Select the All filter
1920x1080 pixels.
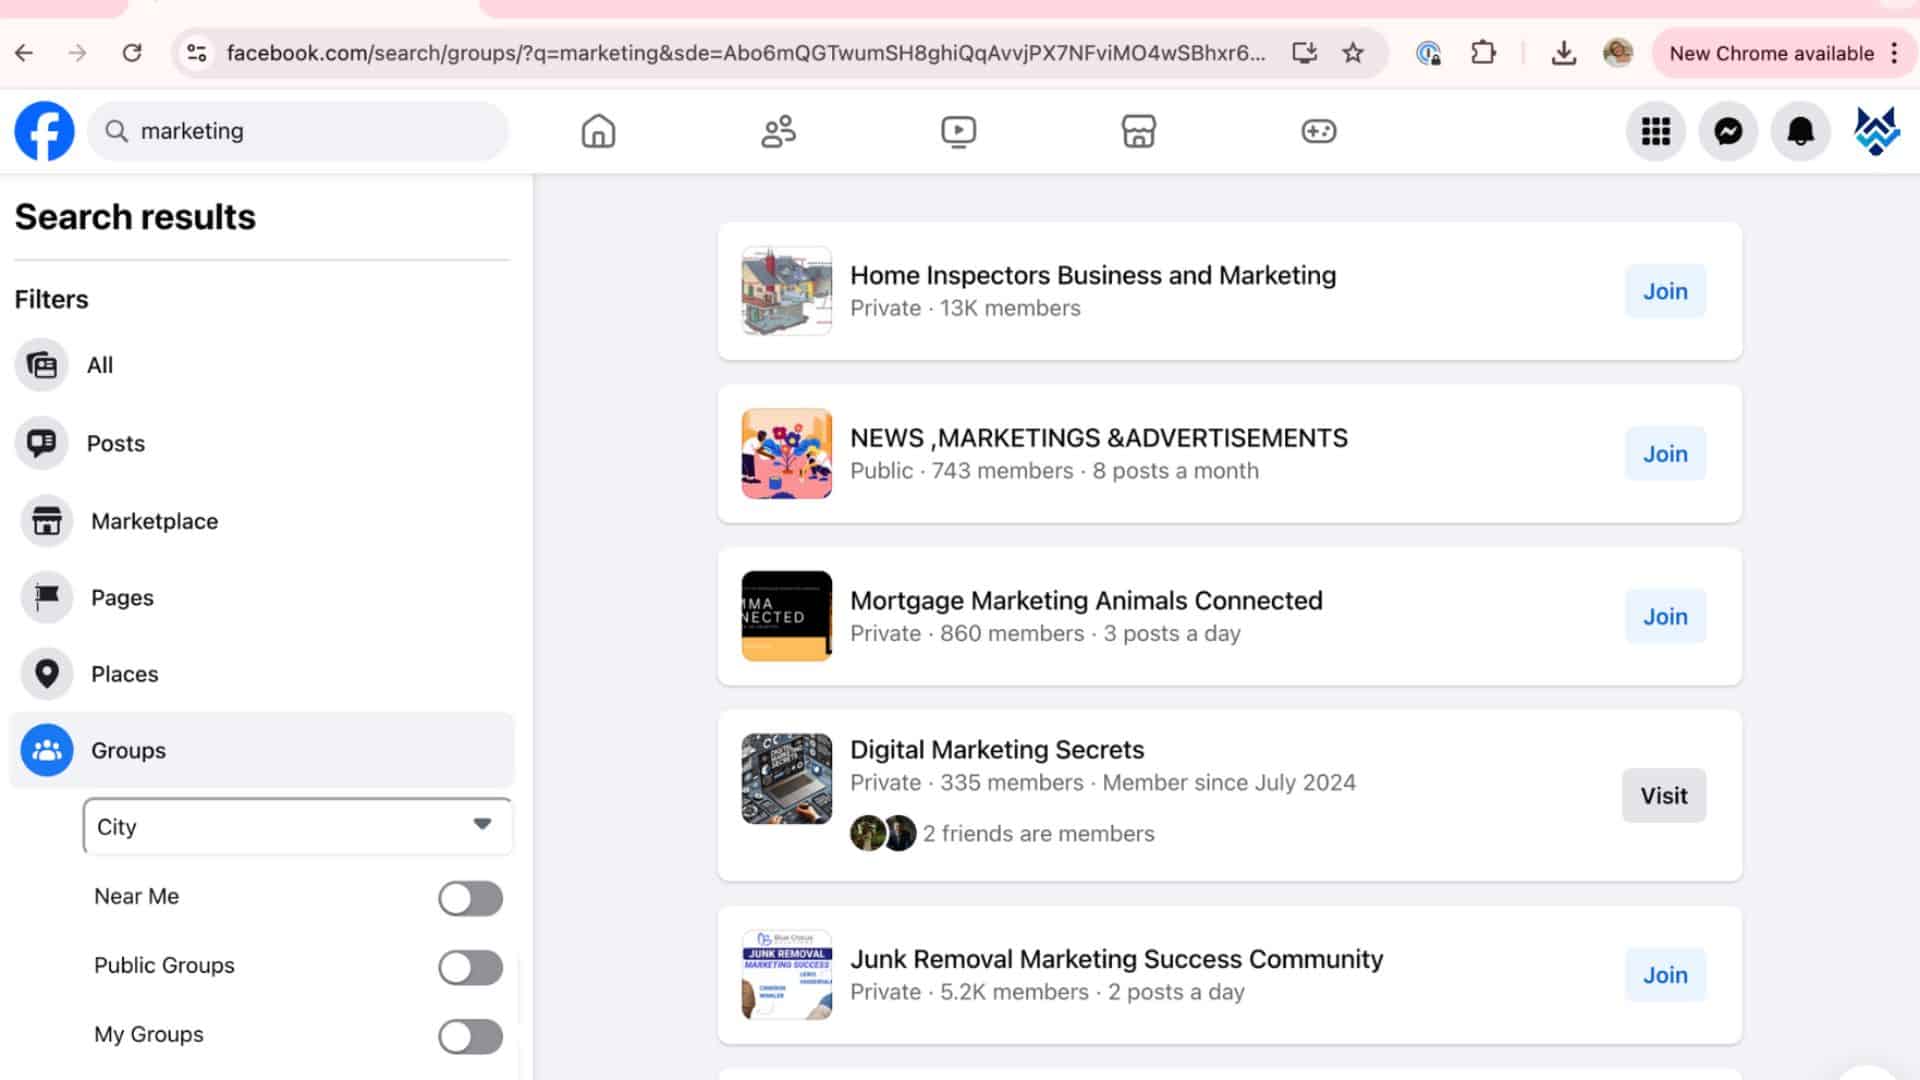coord(262,365)
